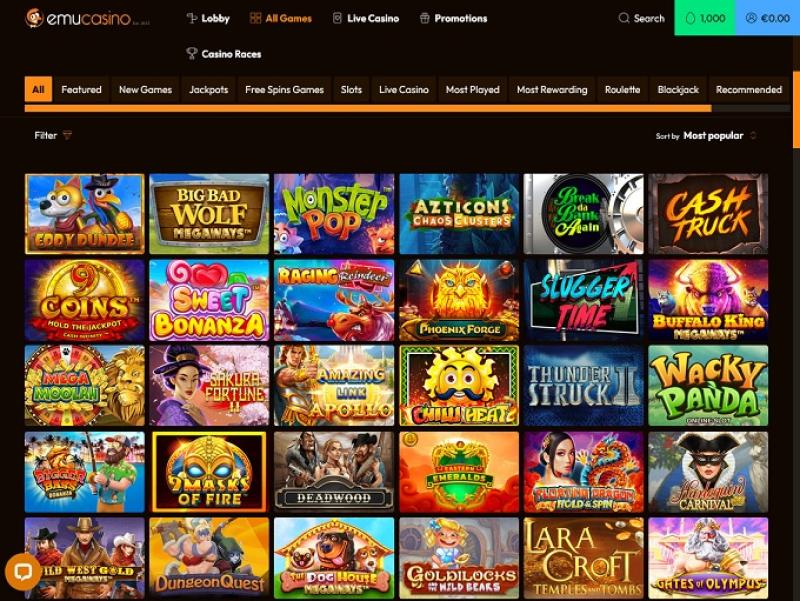This screenshot has width=800, height=601.
Task: Switch to the Free Spins Games tab
Action: (x=284, y=89)
